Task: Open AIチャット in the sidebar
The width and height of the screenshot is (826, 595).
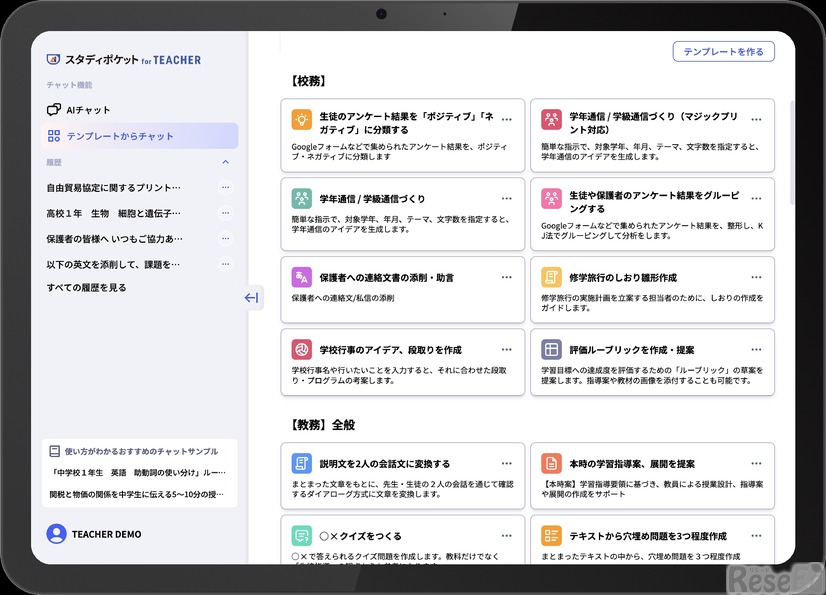Action: point(79,110)
